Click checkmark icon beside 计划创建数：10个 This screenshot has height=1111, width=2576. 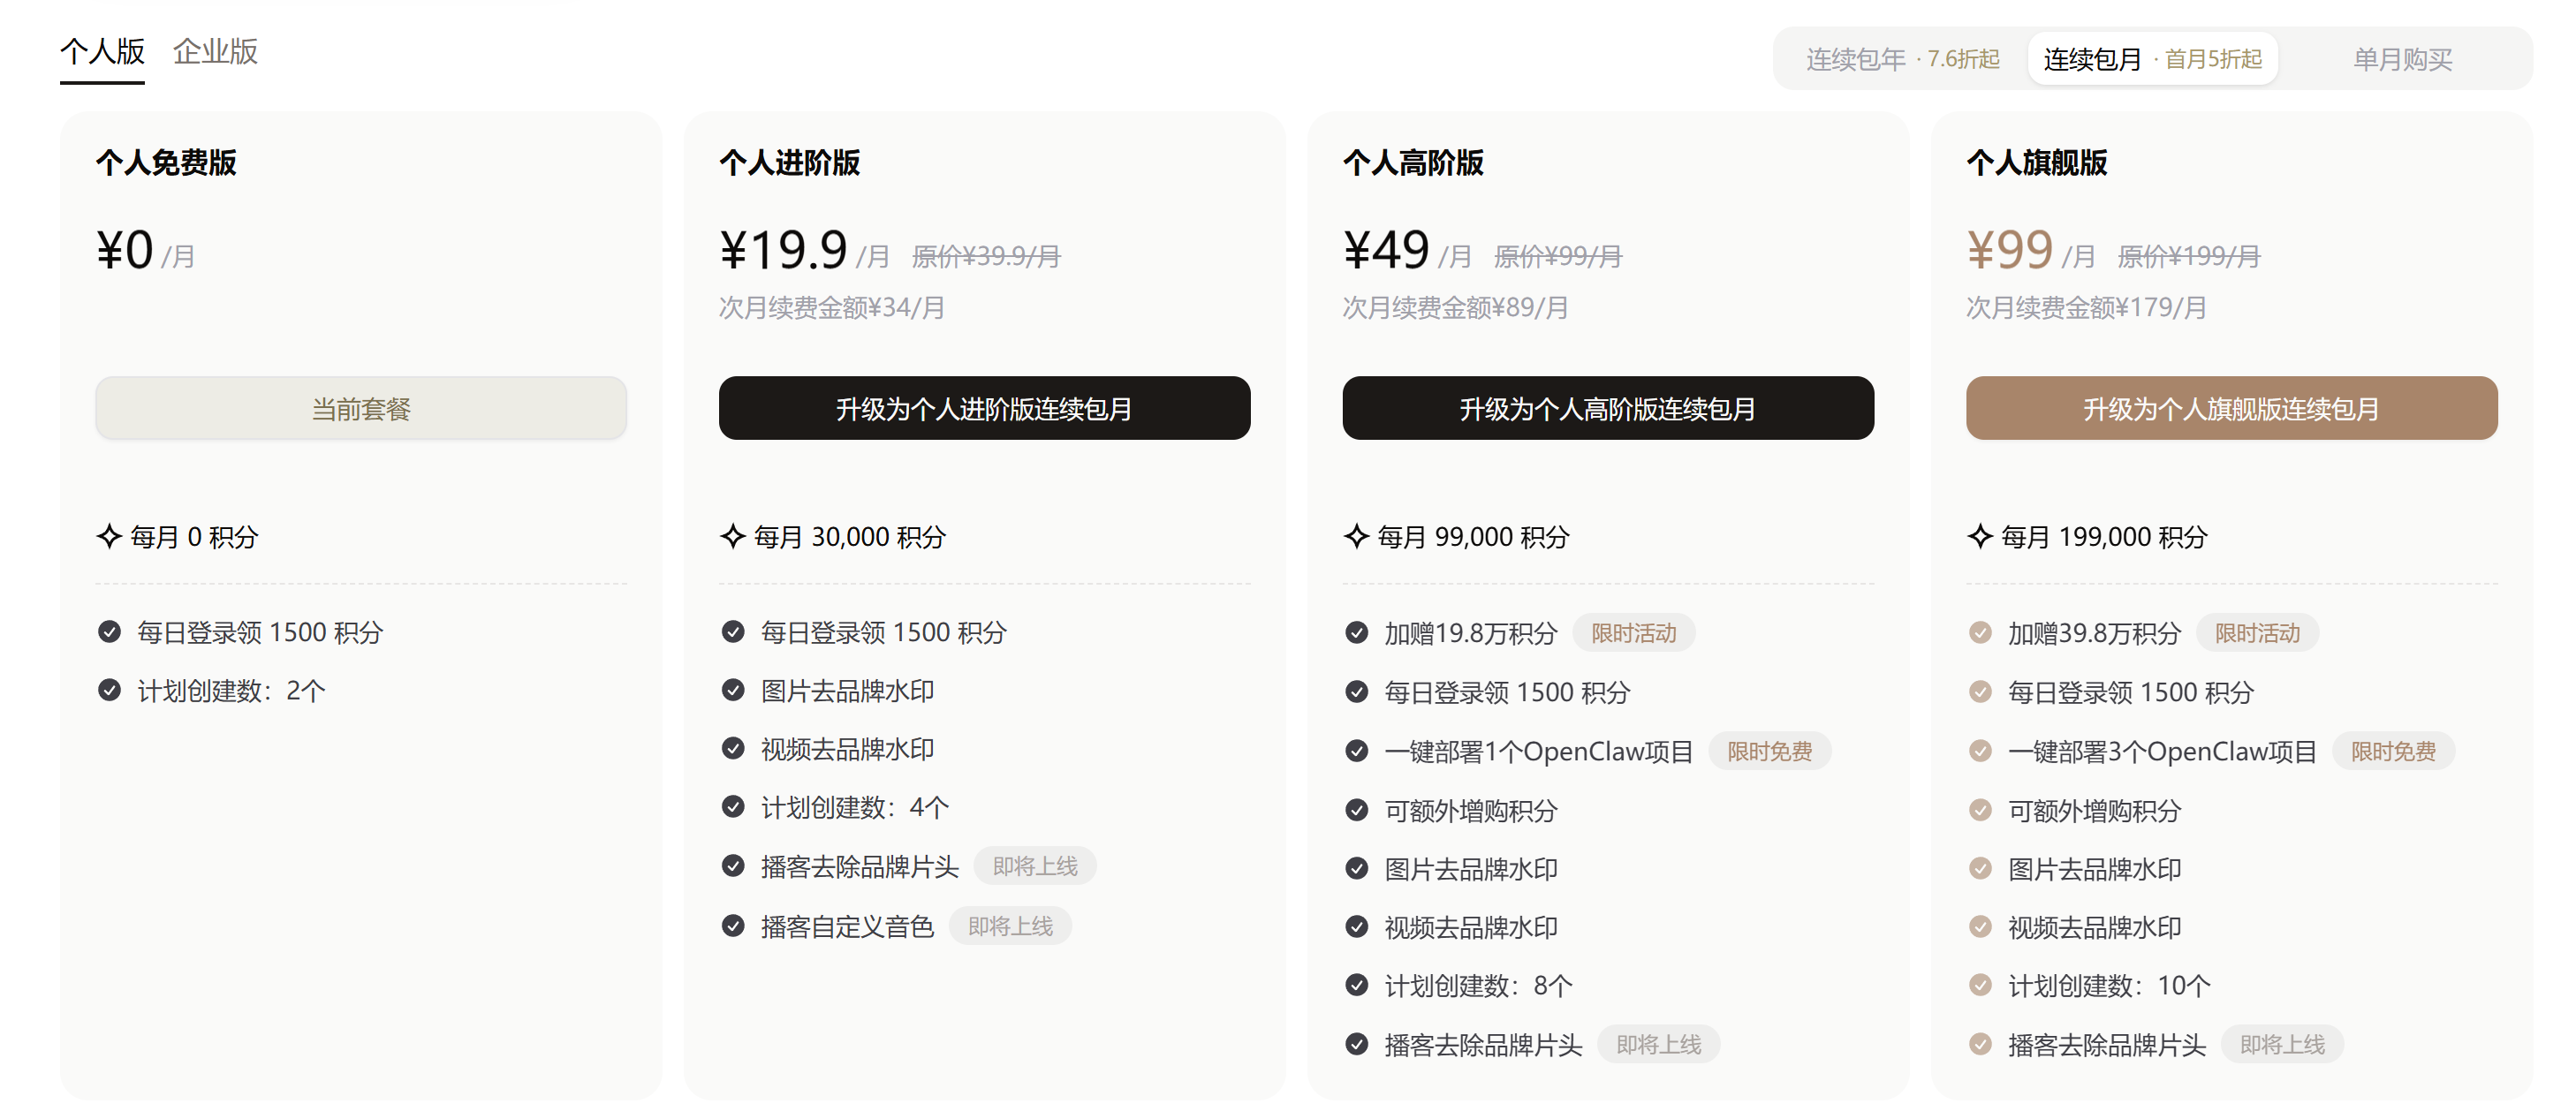pyautogui.click(x=1980, y=986)
